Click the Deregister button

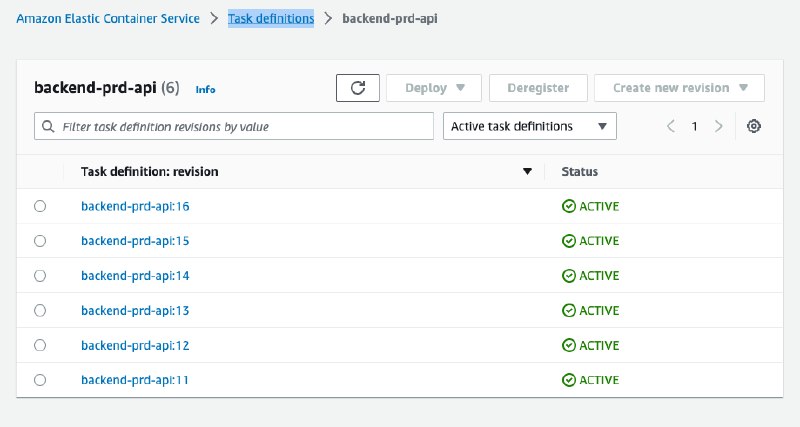(x=538, y=88)
